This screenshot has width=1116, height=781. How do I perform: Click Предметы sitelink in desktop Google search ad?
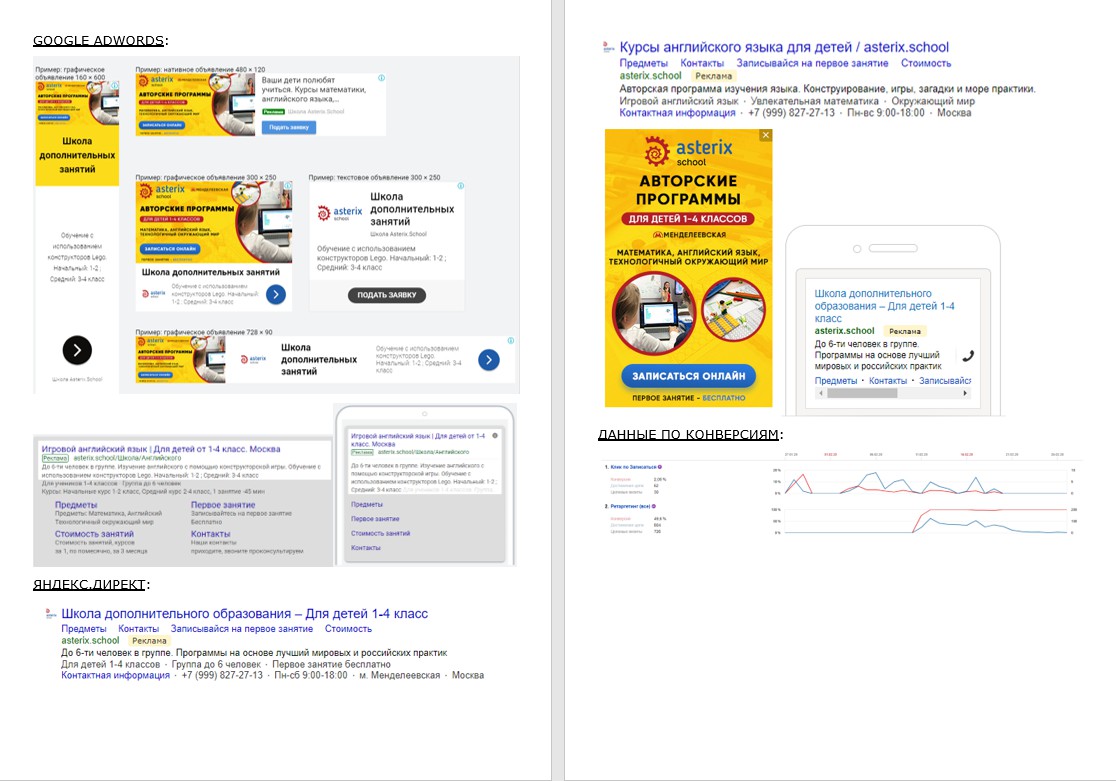76,504
